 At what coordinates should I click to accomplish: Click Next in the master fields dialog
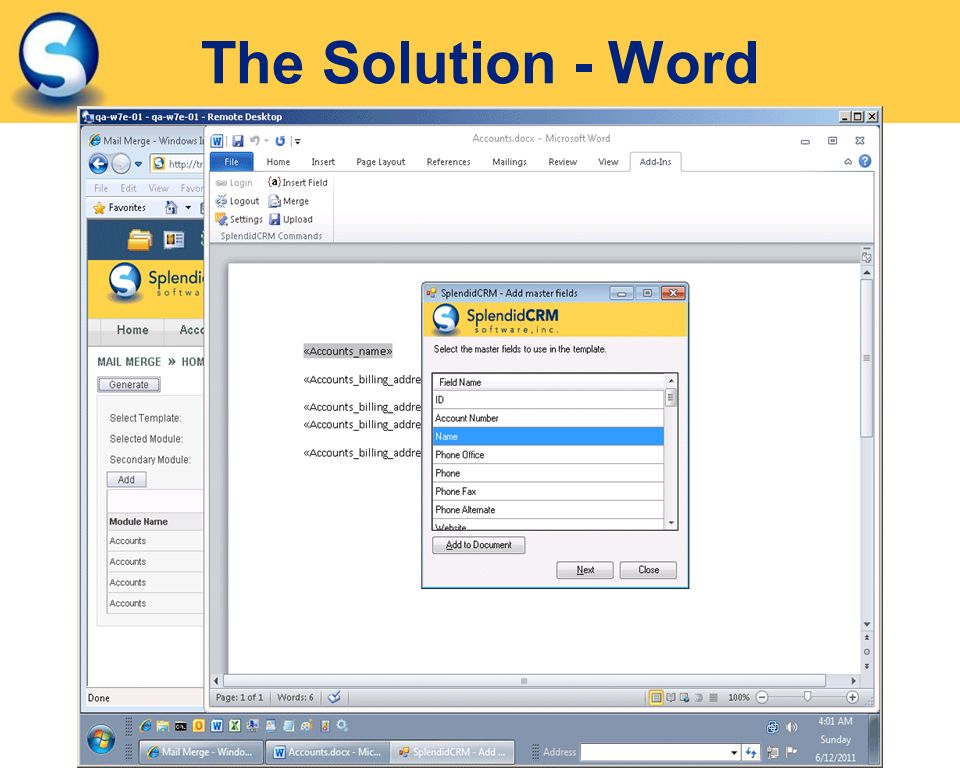pyautogui.click(x=585, y=570)
